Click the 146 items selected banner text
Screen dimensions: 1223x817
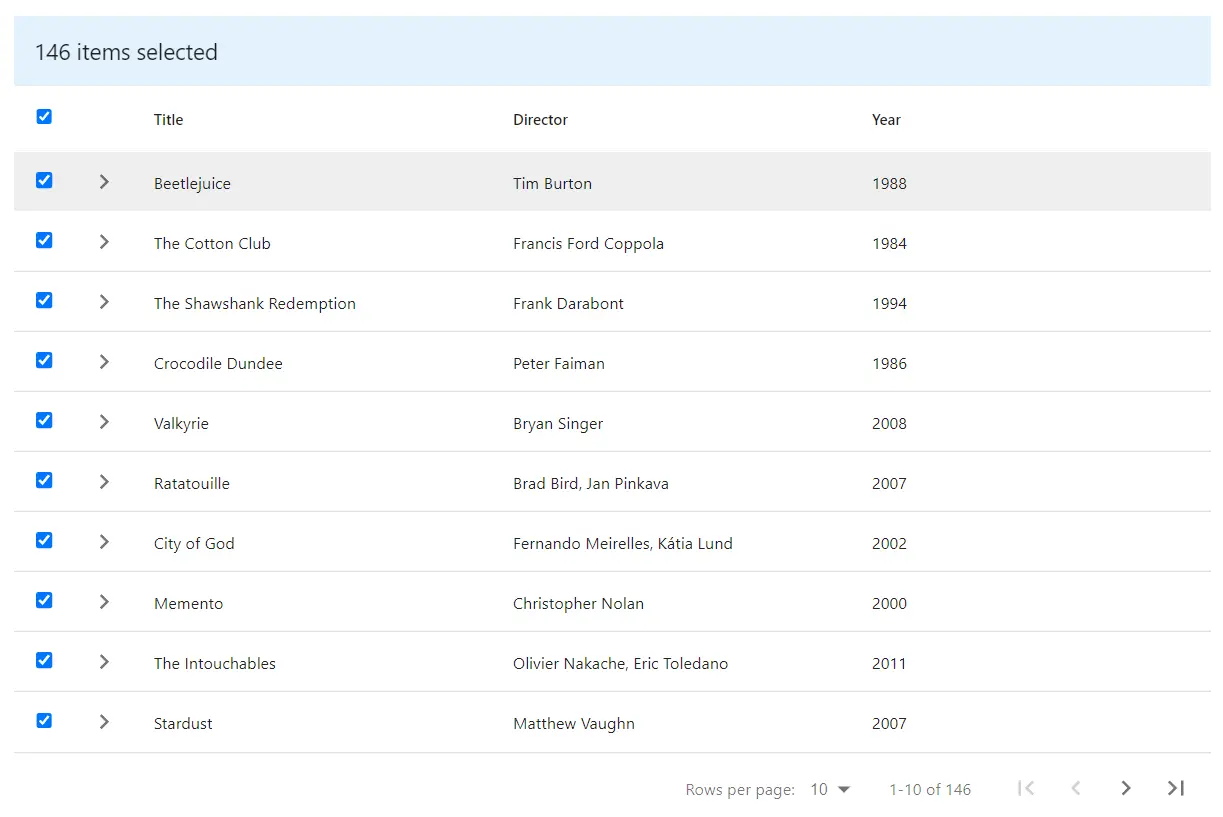(126, 53)
